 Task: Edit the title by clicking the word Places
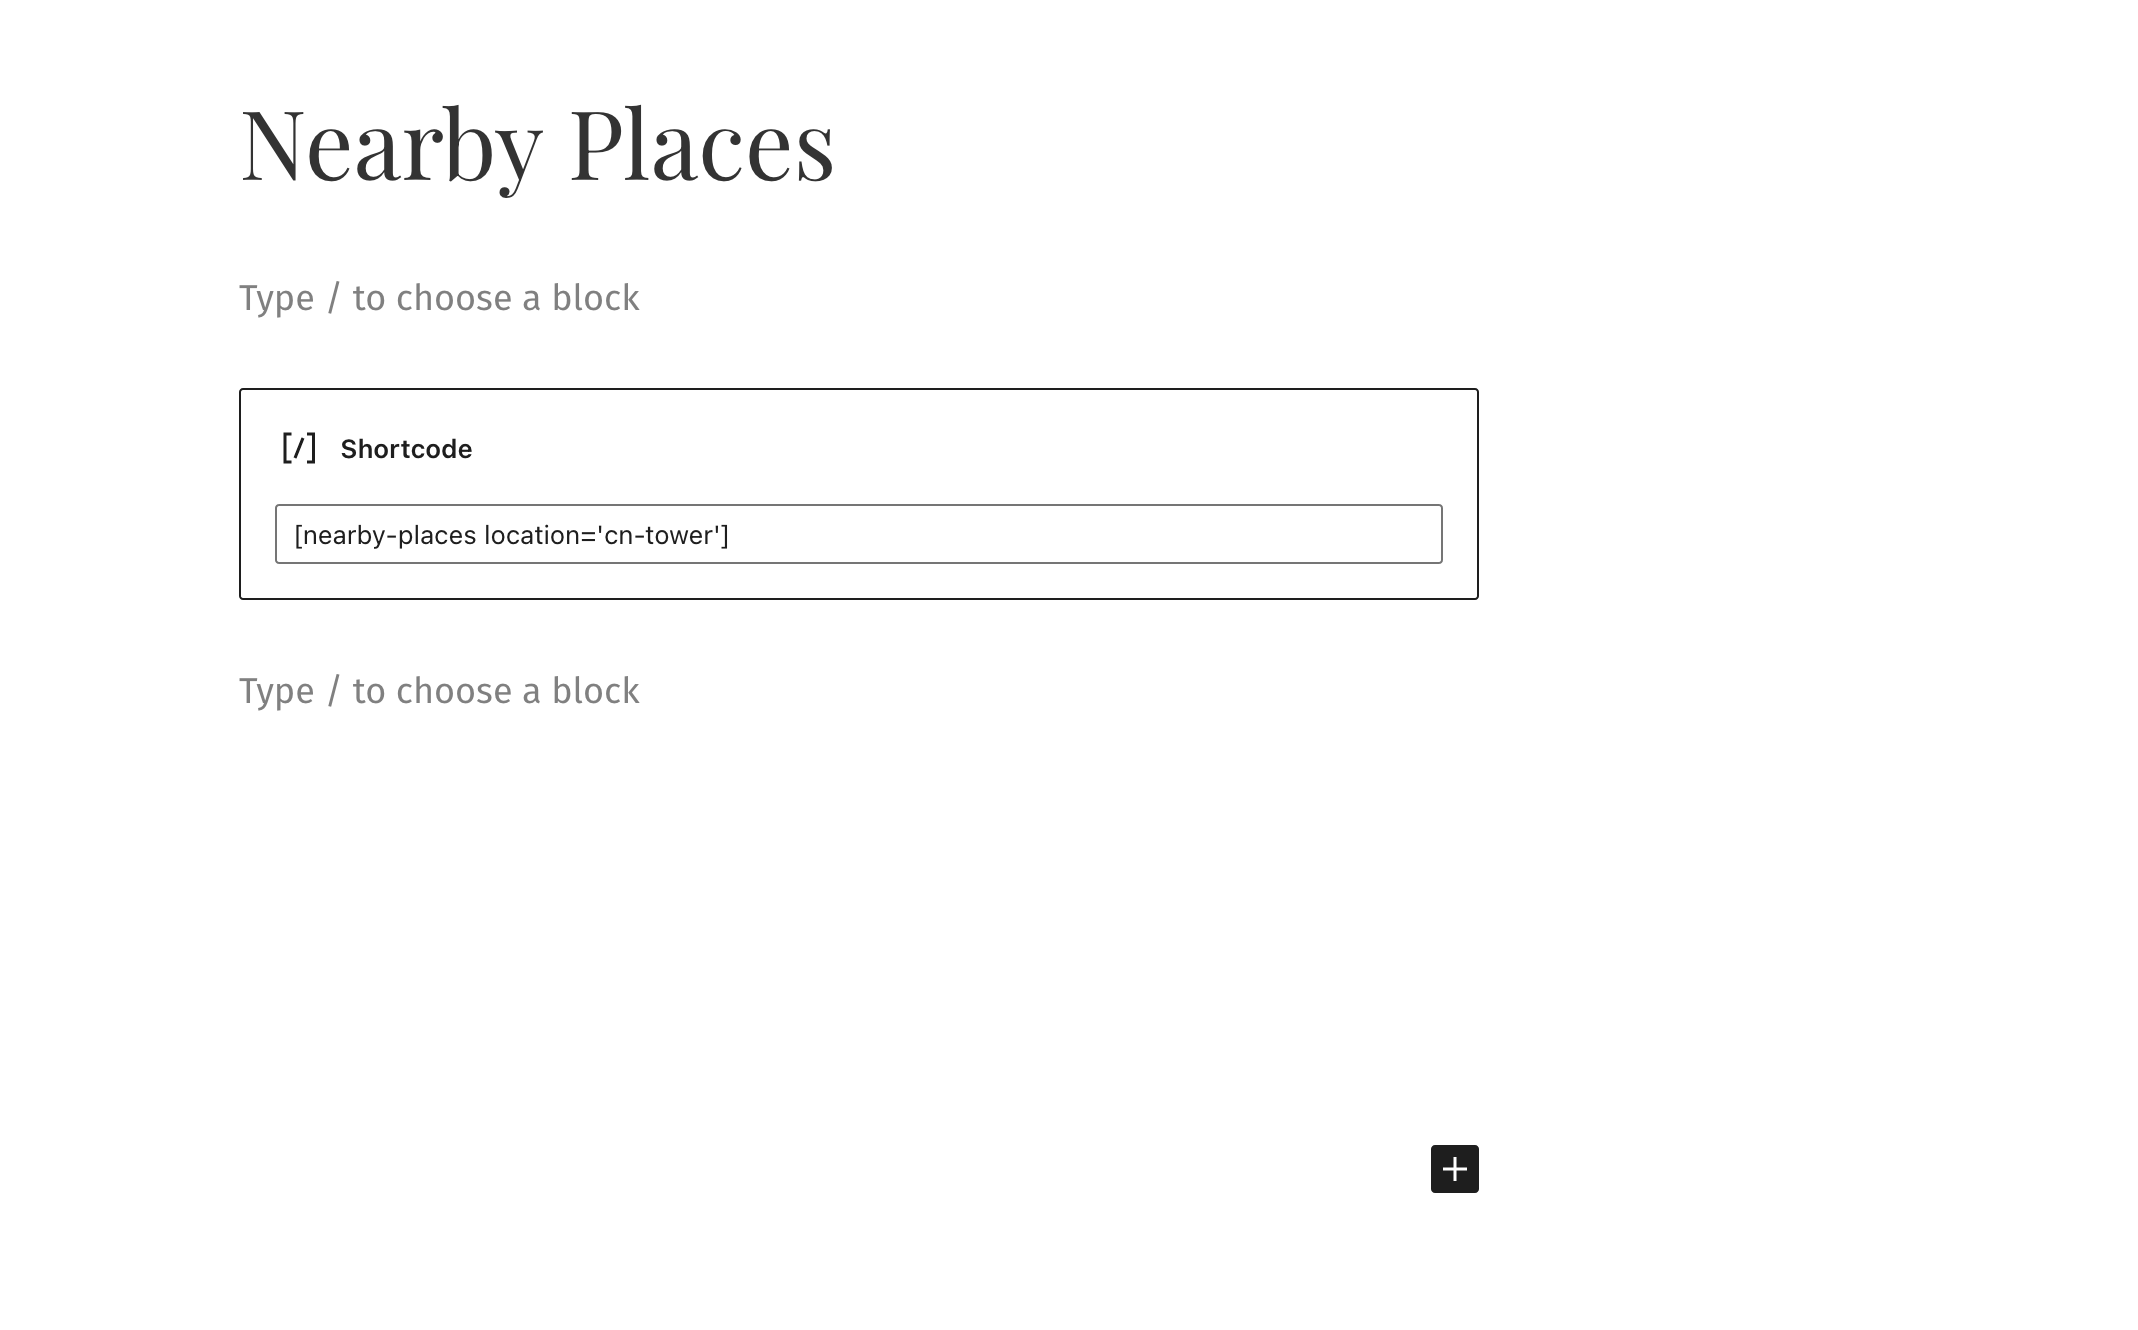(x=702, y=145)
